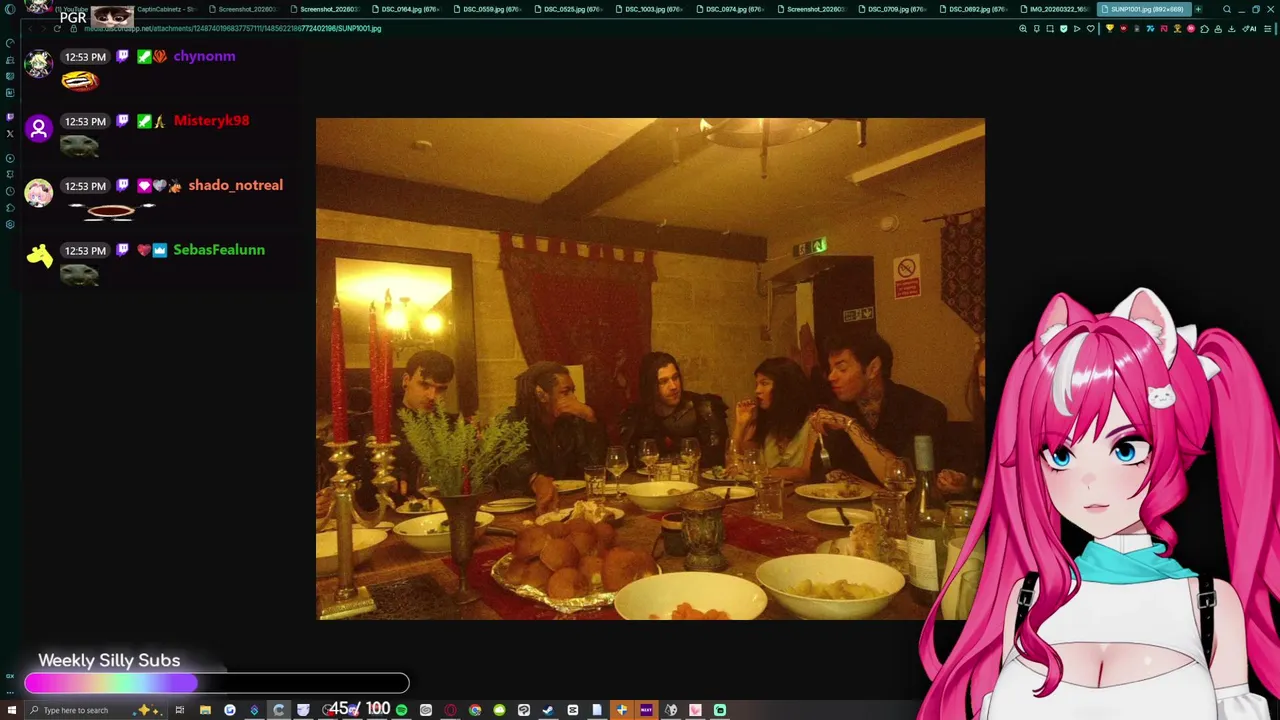The image size is (1280, 720).
Task: Reload the current page
Action: [57, 28]
